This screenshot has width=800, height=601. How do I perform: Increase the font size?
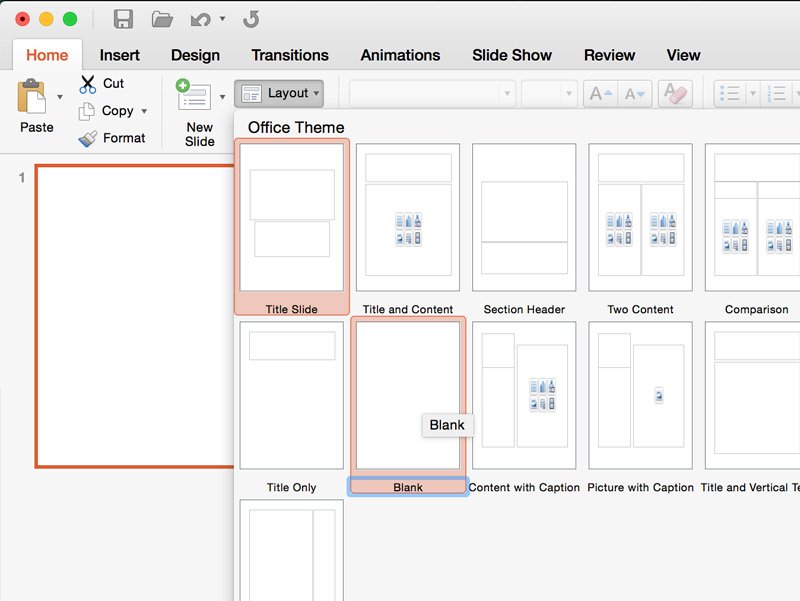point(601,93)
